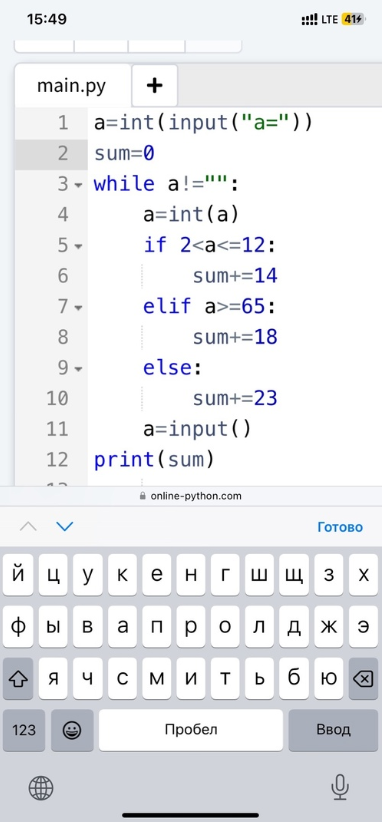Switch to the 123 numeric keyboard

click(24, 730)
